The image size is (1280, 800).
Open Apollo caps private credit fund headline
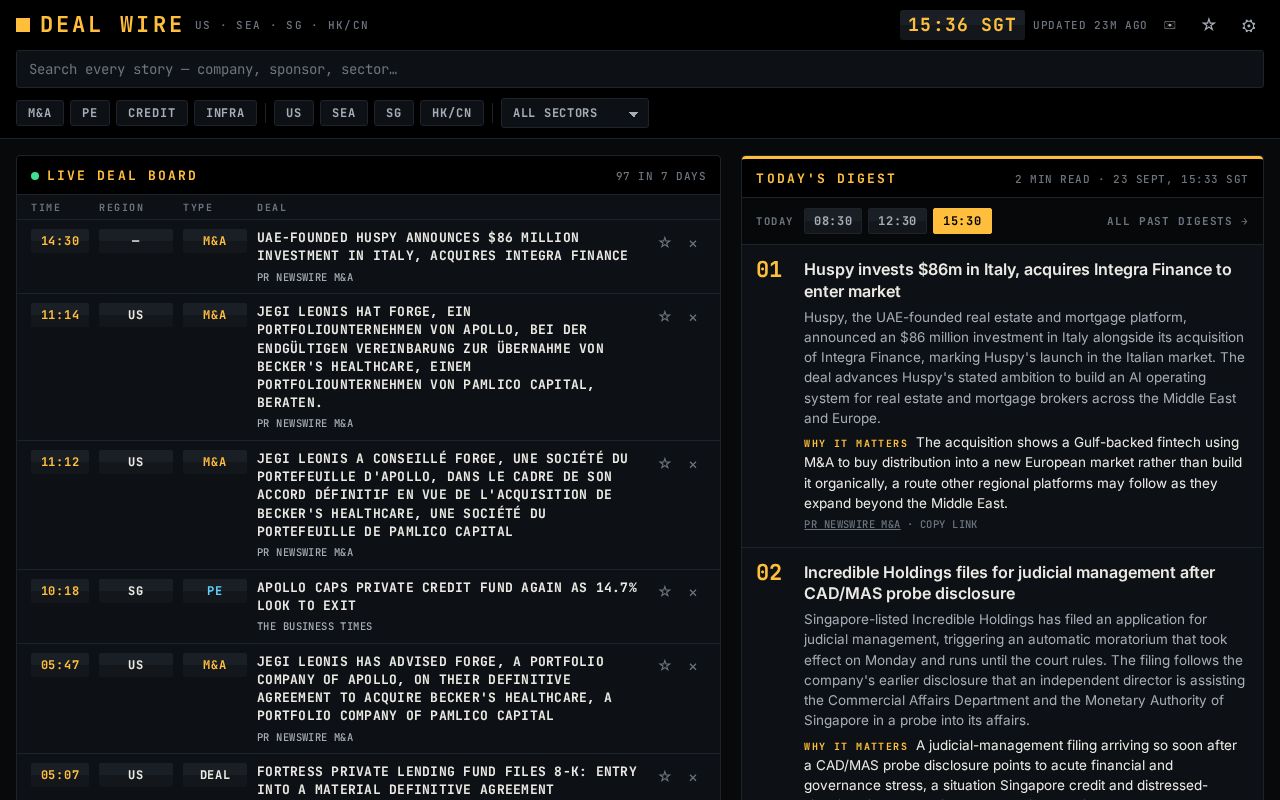(x=447, y=596)
